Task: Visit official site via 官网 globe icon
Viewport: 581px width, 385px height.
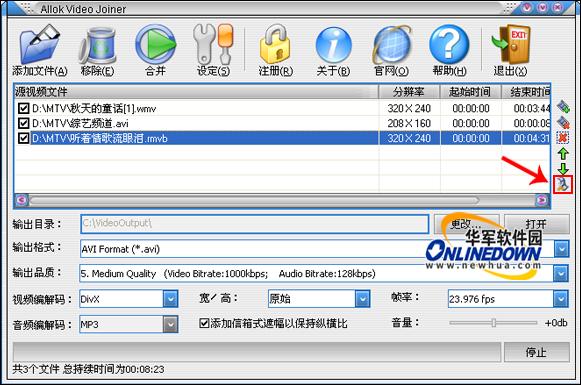Action: 392,45
